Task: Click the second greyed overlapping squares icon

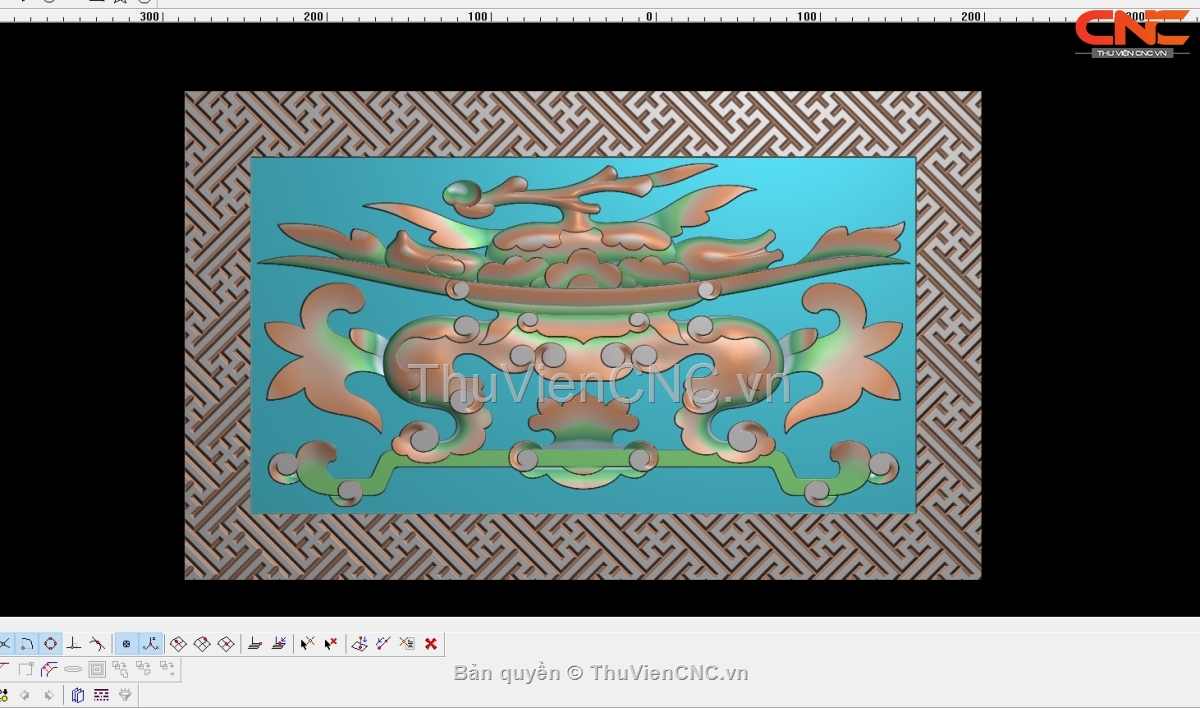Action: [x=144, y=669]
